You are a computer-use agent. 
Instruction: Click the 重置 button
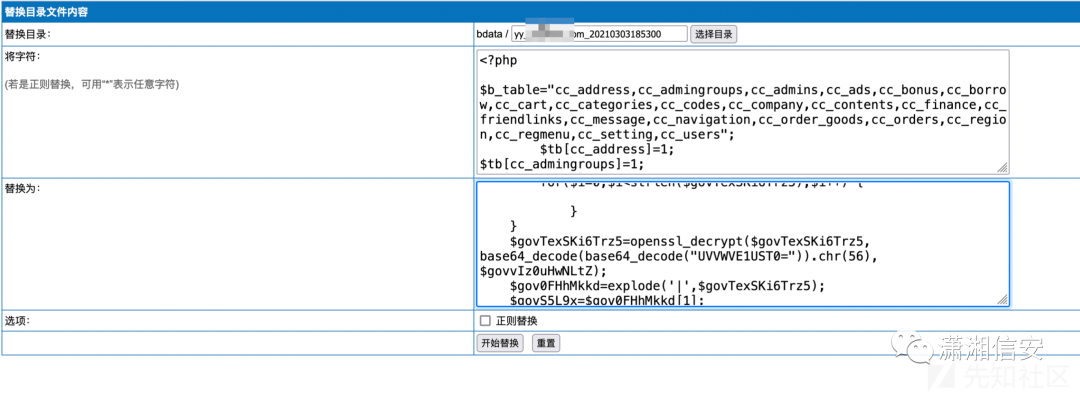pyautogui.click(x=546, y=343)
